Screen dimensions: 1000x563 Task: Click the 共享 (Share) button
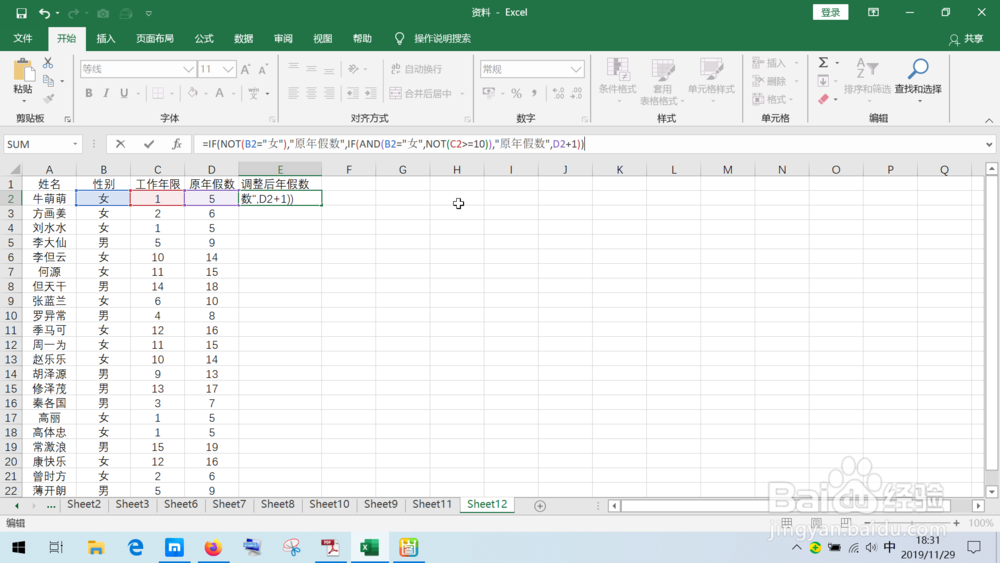[966, 39]
